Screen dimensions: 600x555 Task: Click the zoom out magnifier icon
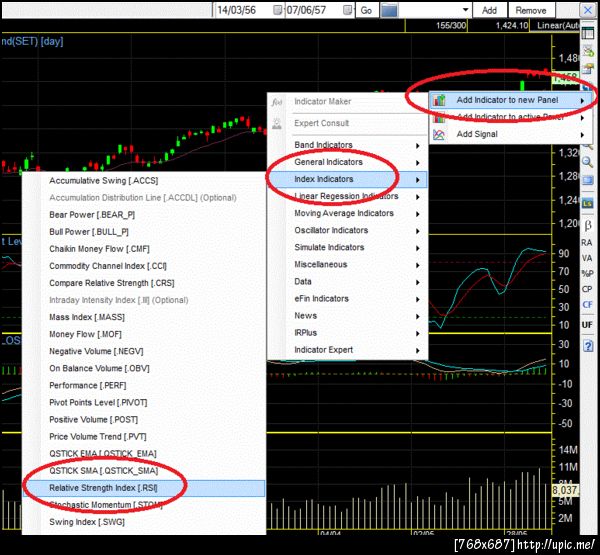[x=588, y=162]
